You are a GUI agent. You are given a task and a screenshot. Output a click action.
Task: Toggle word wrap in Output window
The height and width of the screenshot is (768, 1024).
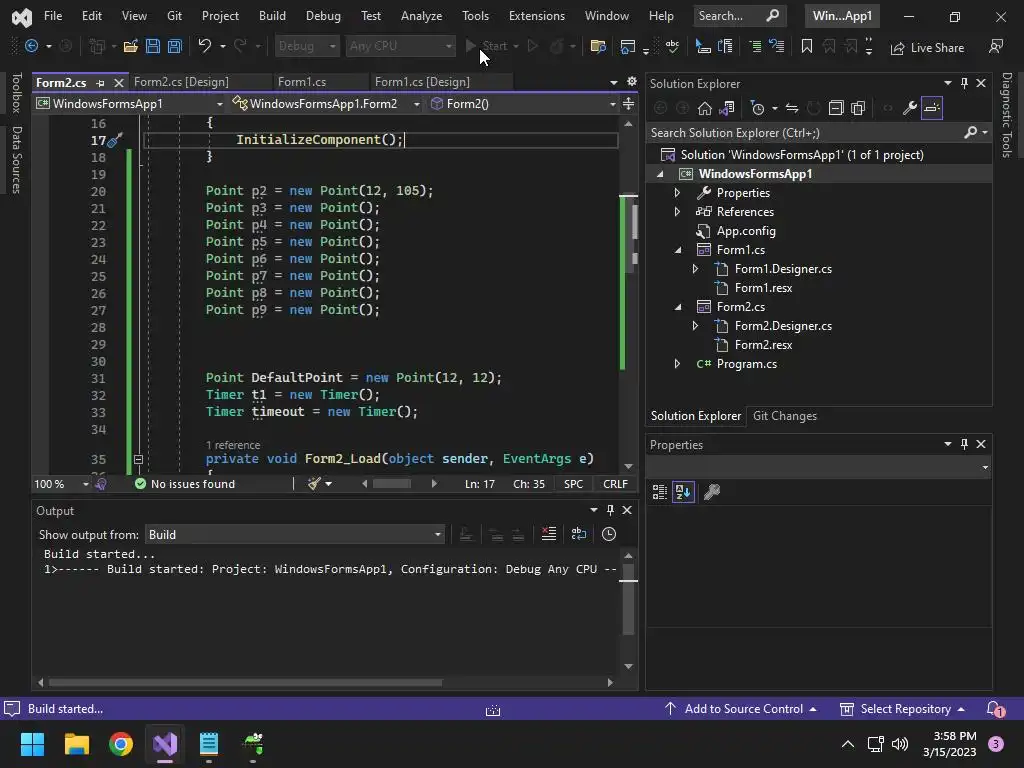pyautogui.click(x=579, y=534)
